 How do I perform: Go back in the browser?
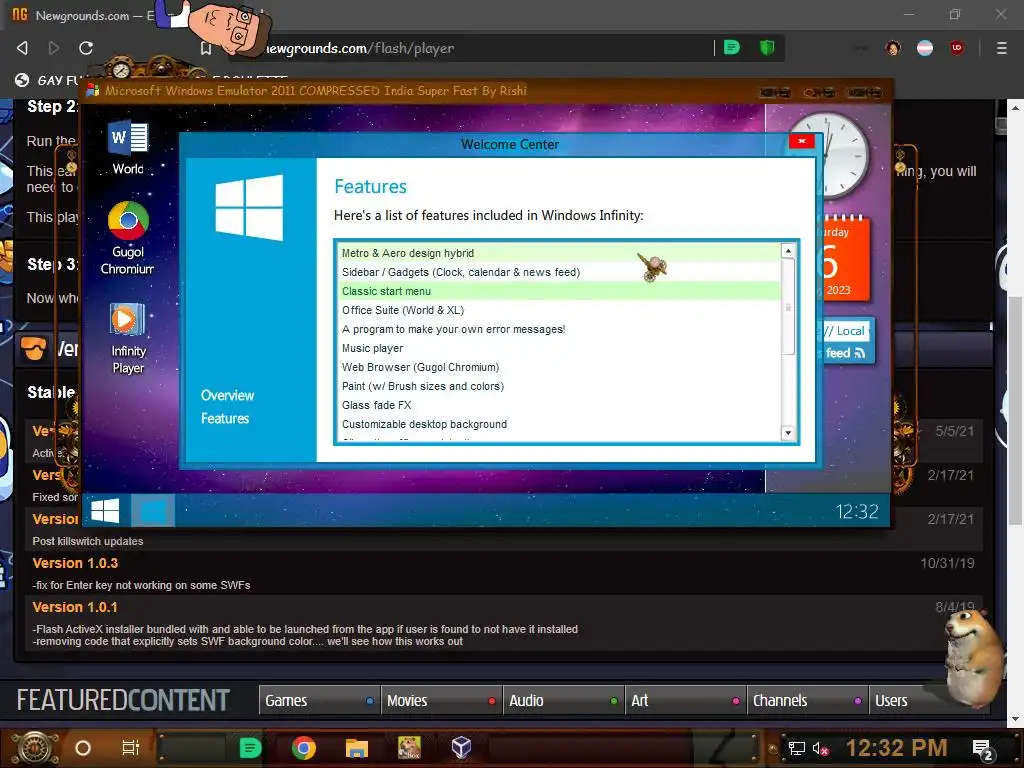point(22,48)
